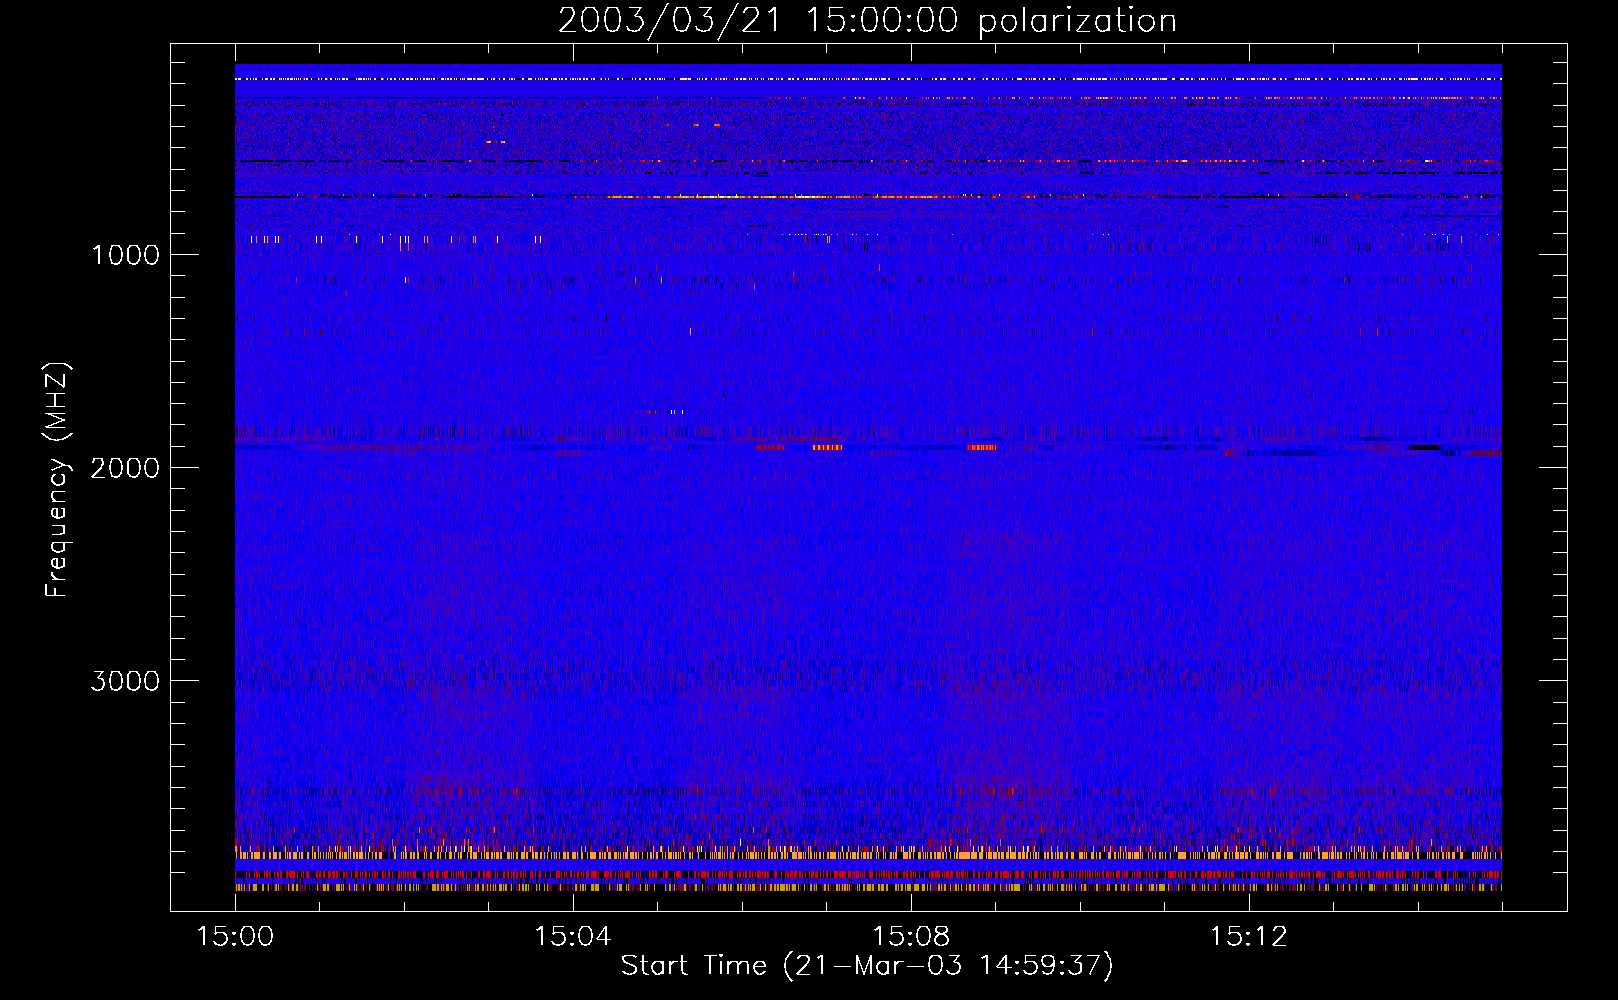
Task: Select the '1000' frequency axis label
Action: coord(125,255)
